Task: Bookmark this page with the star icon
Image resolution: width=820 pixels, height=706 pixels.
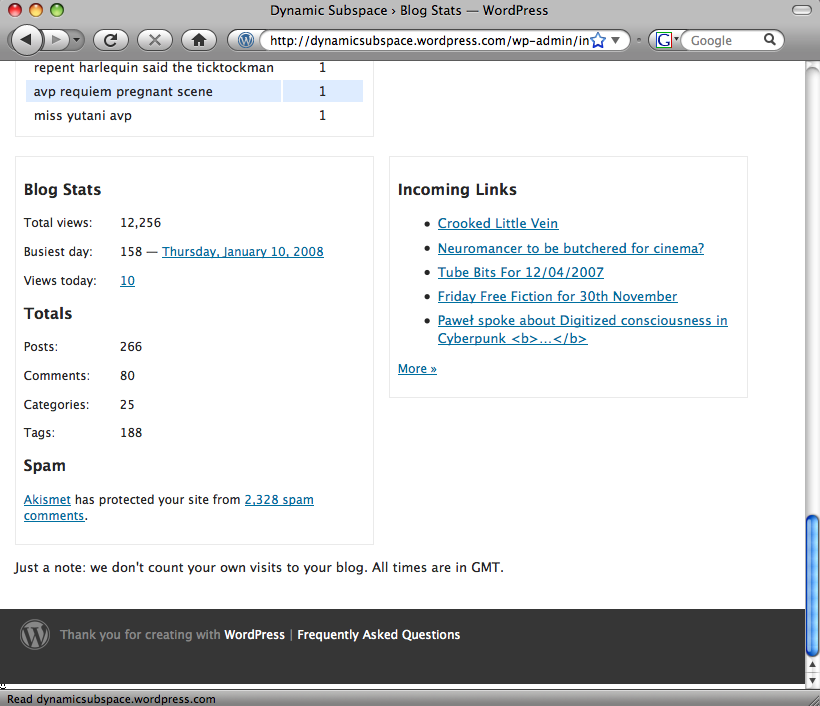Action: tap(598, 40)
